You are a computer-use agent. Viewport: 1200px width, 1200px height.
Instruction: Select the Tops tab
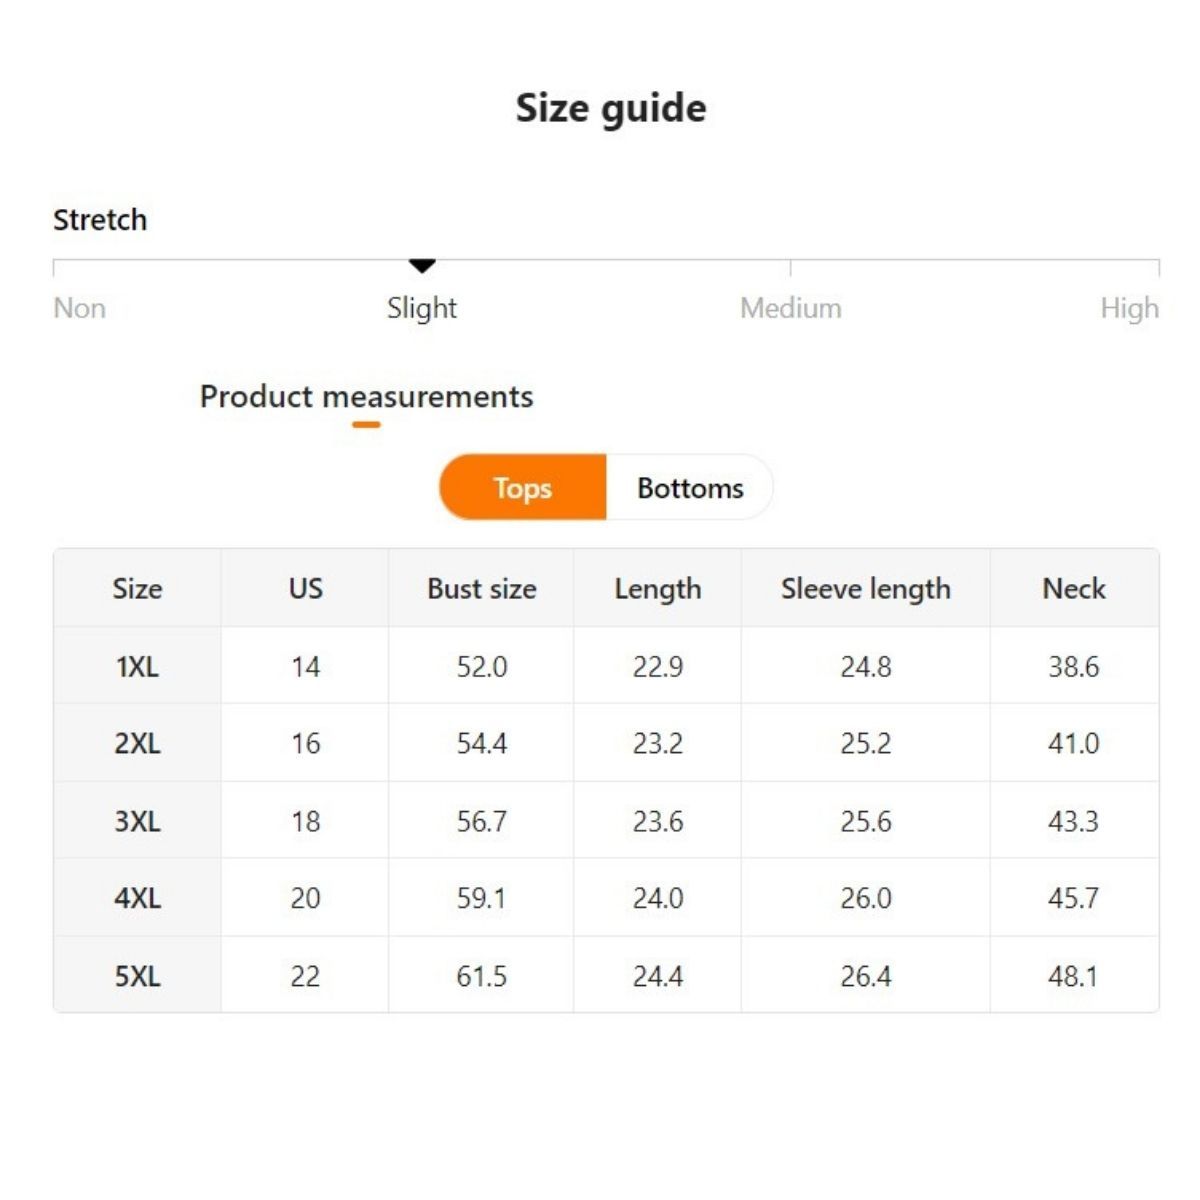(522, 488)
